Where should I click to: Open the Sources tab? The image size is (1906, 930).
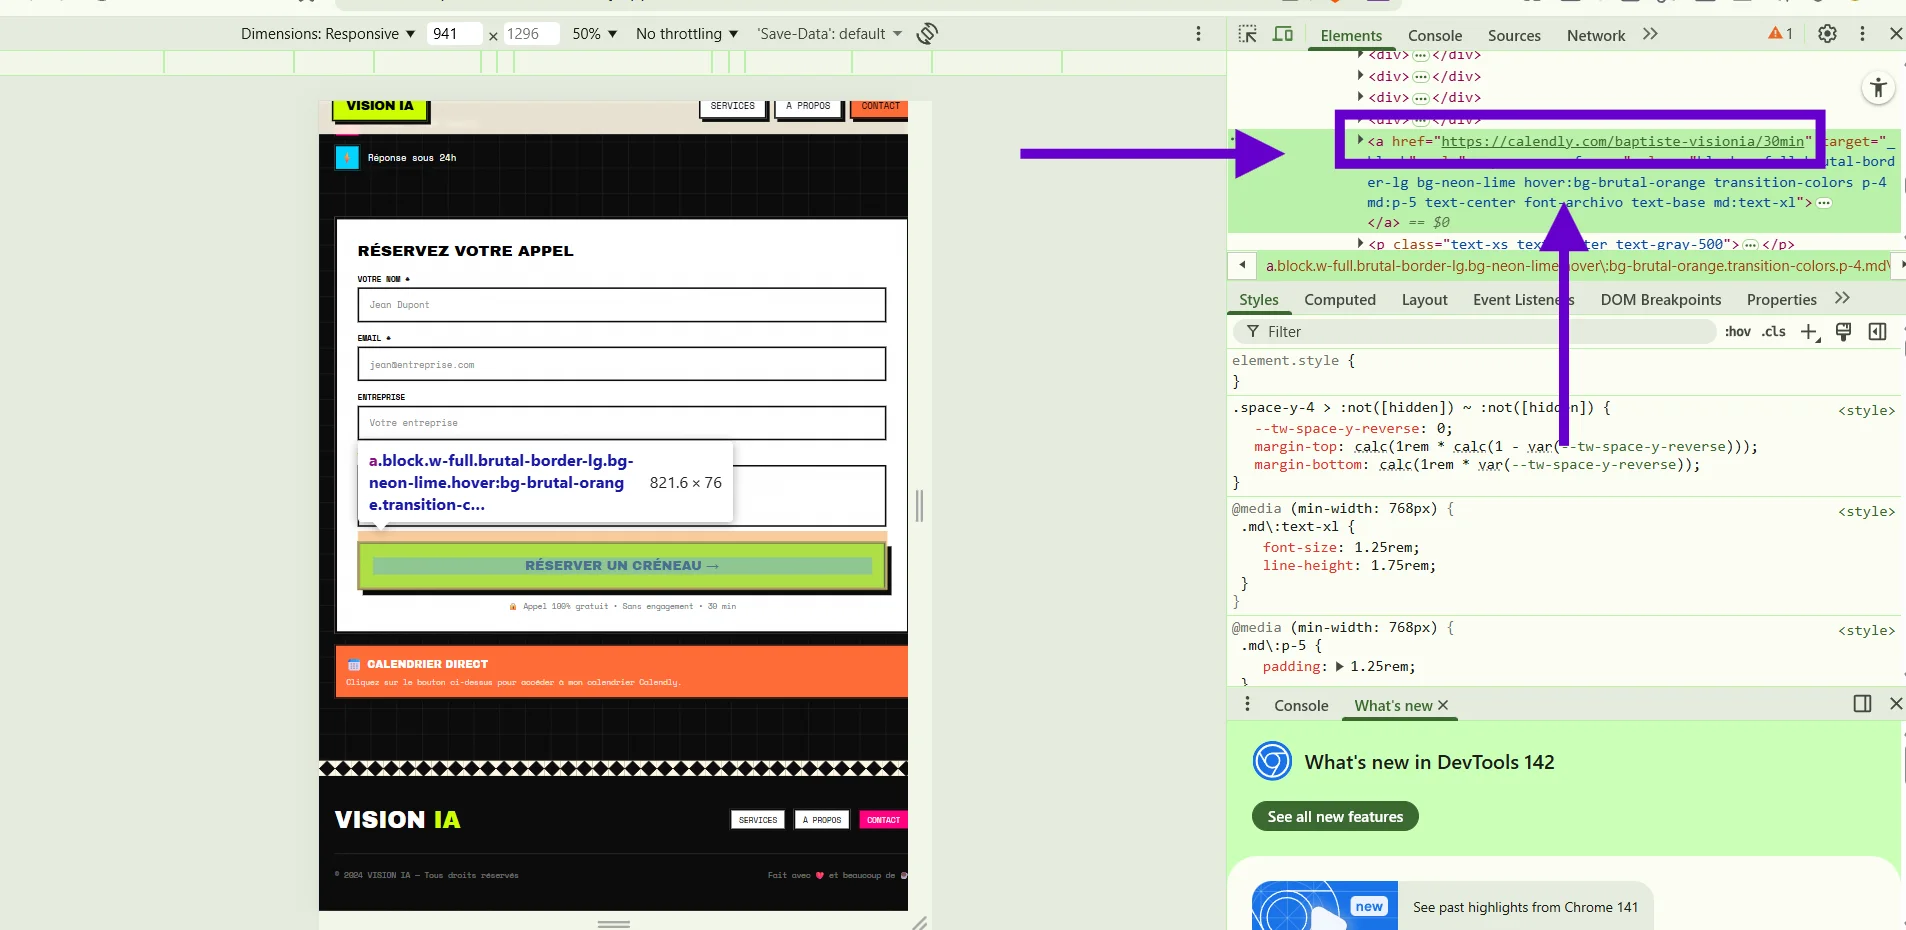coord(1514,35)
